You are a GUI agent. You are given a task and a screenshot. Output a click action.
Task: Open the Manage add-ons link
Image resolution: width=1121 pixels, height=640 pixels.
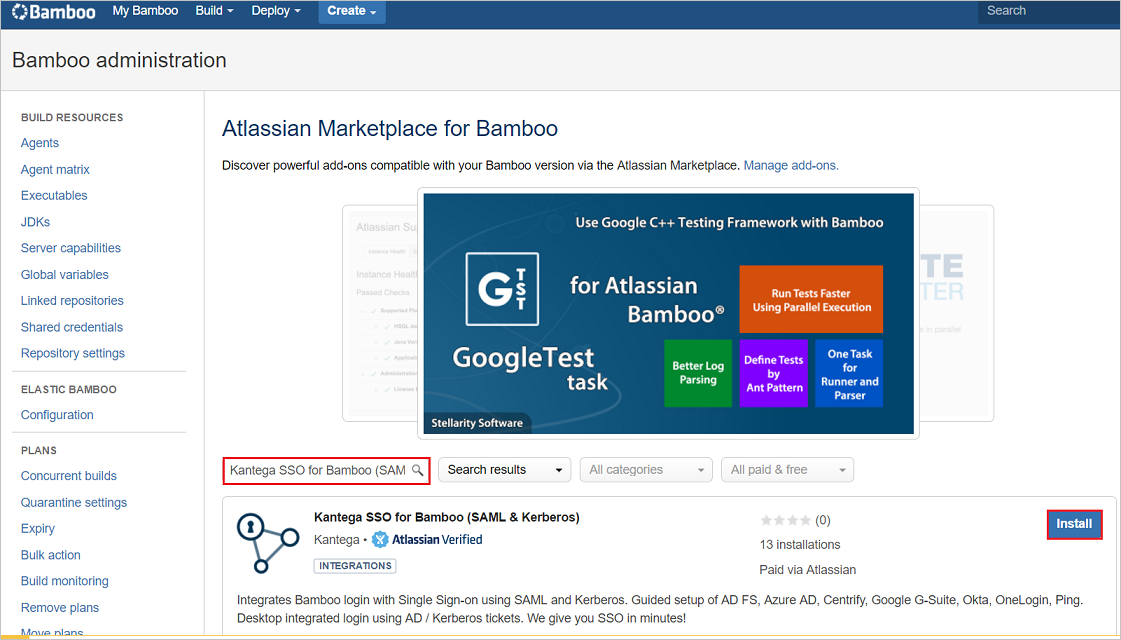(x=789, y=165)
